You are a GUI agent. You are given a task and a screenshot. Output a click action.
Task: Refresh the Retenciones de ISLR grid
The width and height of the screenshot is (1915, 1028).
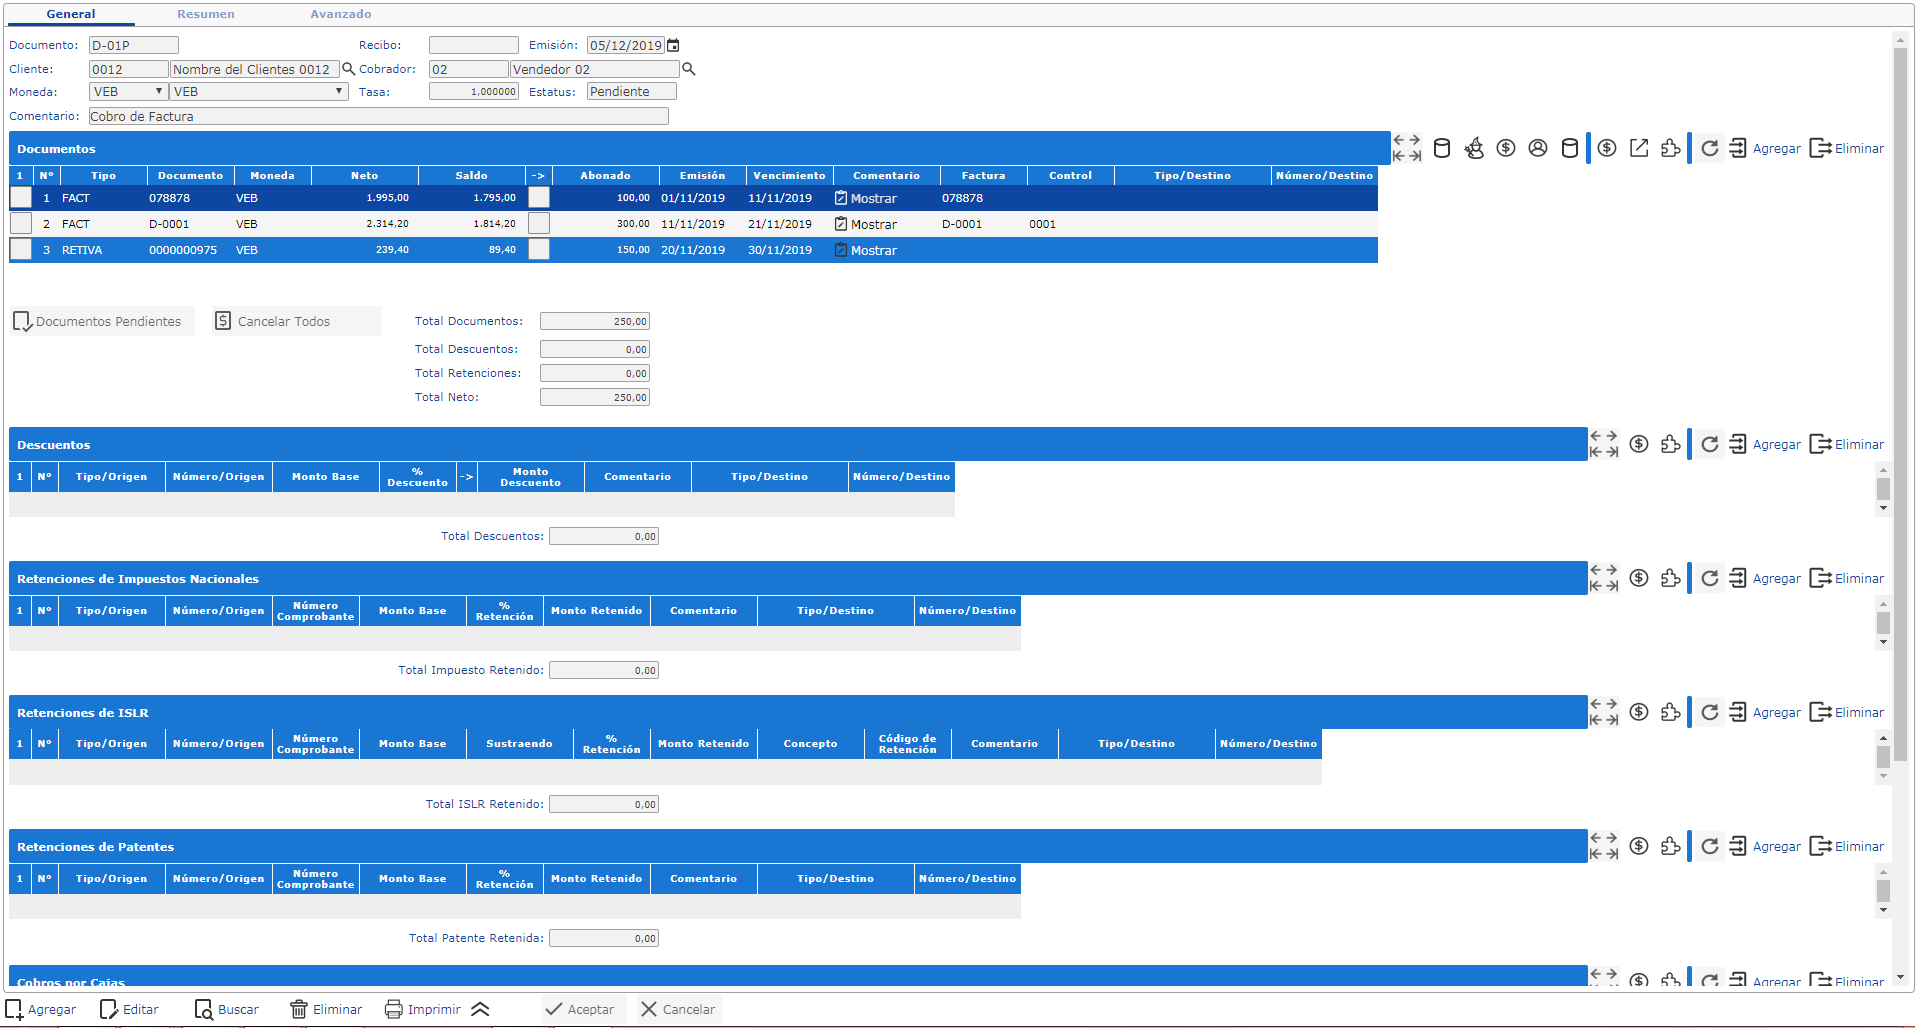(x=1710, y=712)
